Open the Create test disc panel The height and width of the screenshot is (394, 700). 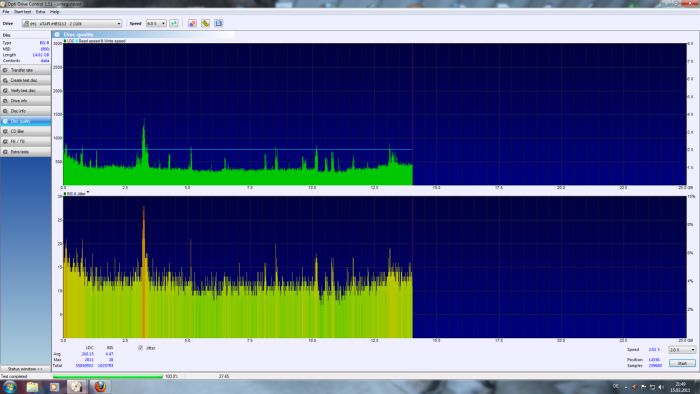[x=25, y=80]
